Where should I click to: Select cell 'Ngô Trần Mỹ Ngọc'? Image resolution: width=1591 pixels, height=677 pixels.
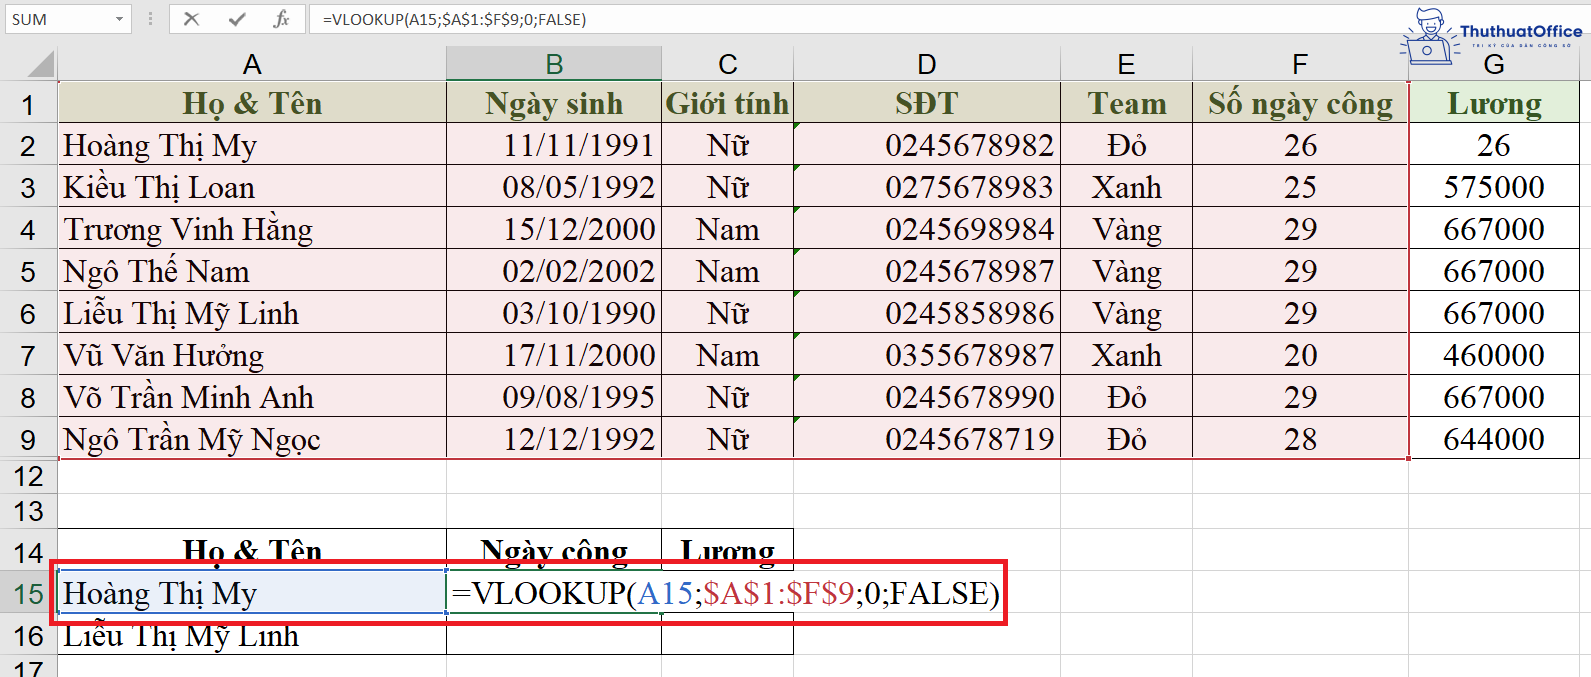coord(252,439)
